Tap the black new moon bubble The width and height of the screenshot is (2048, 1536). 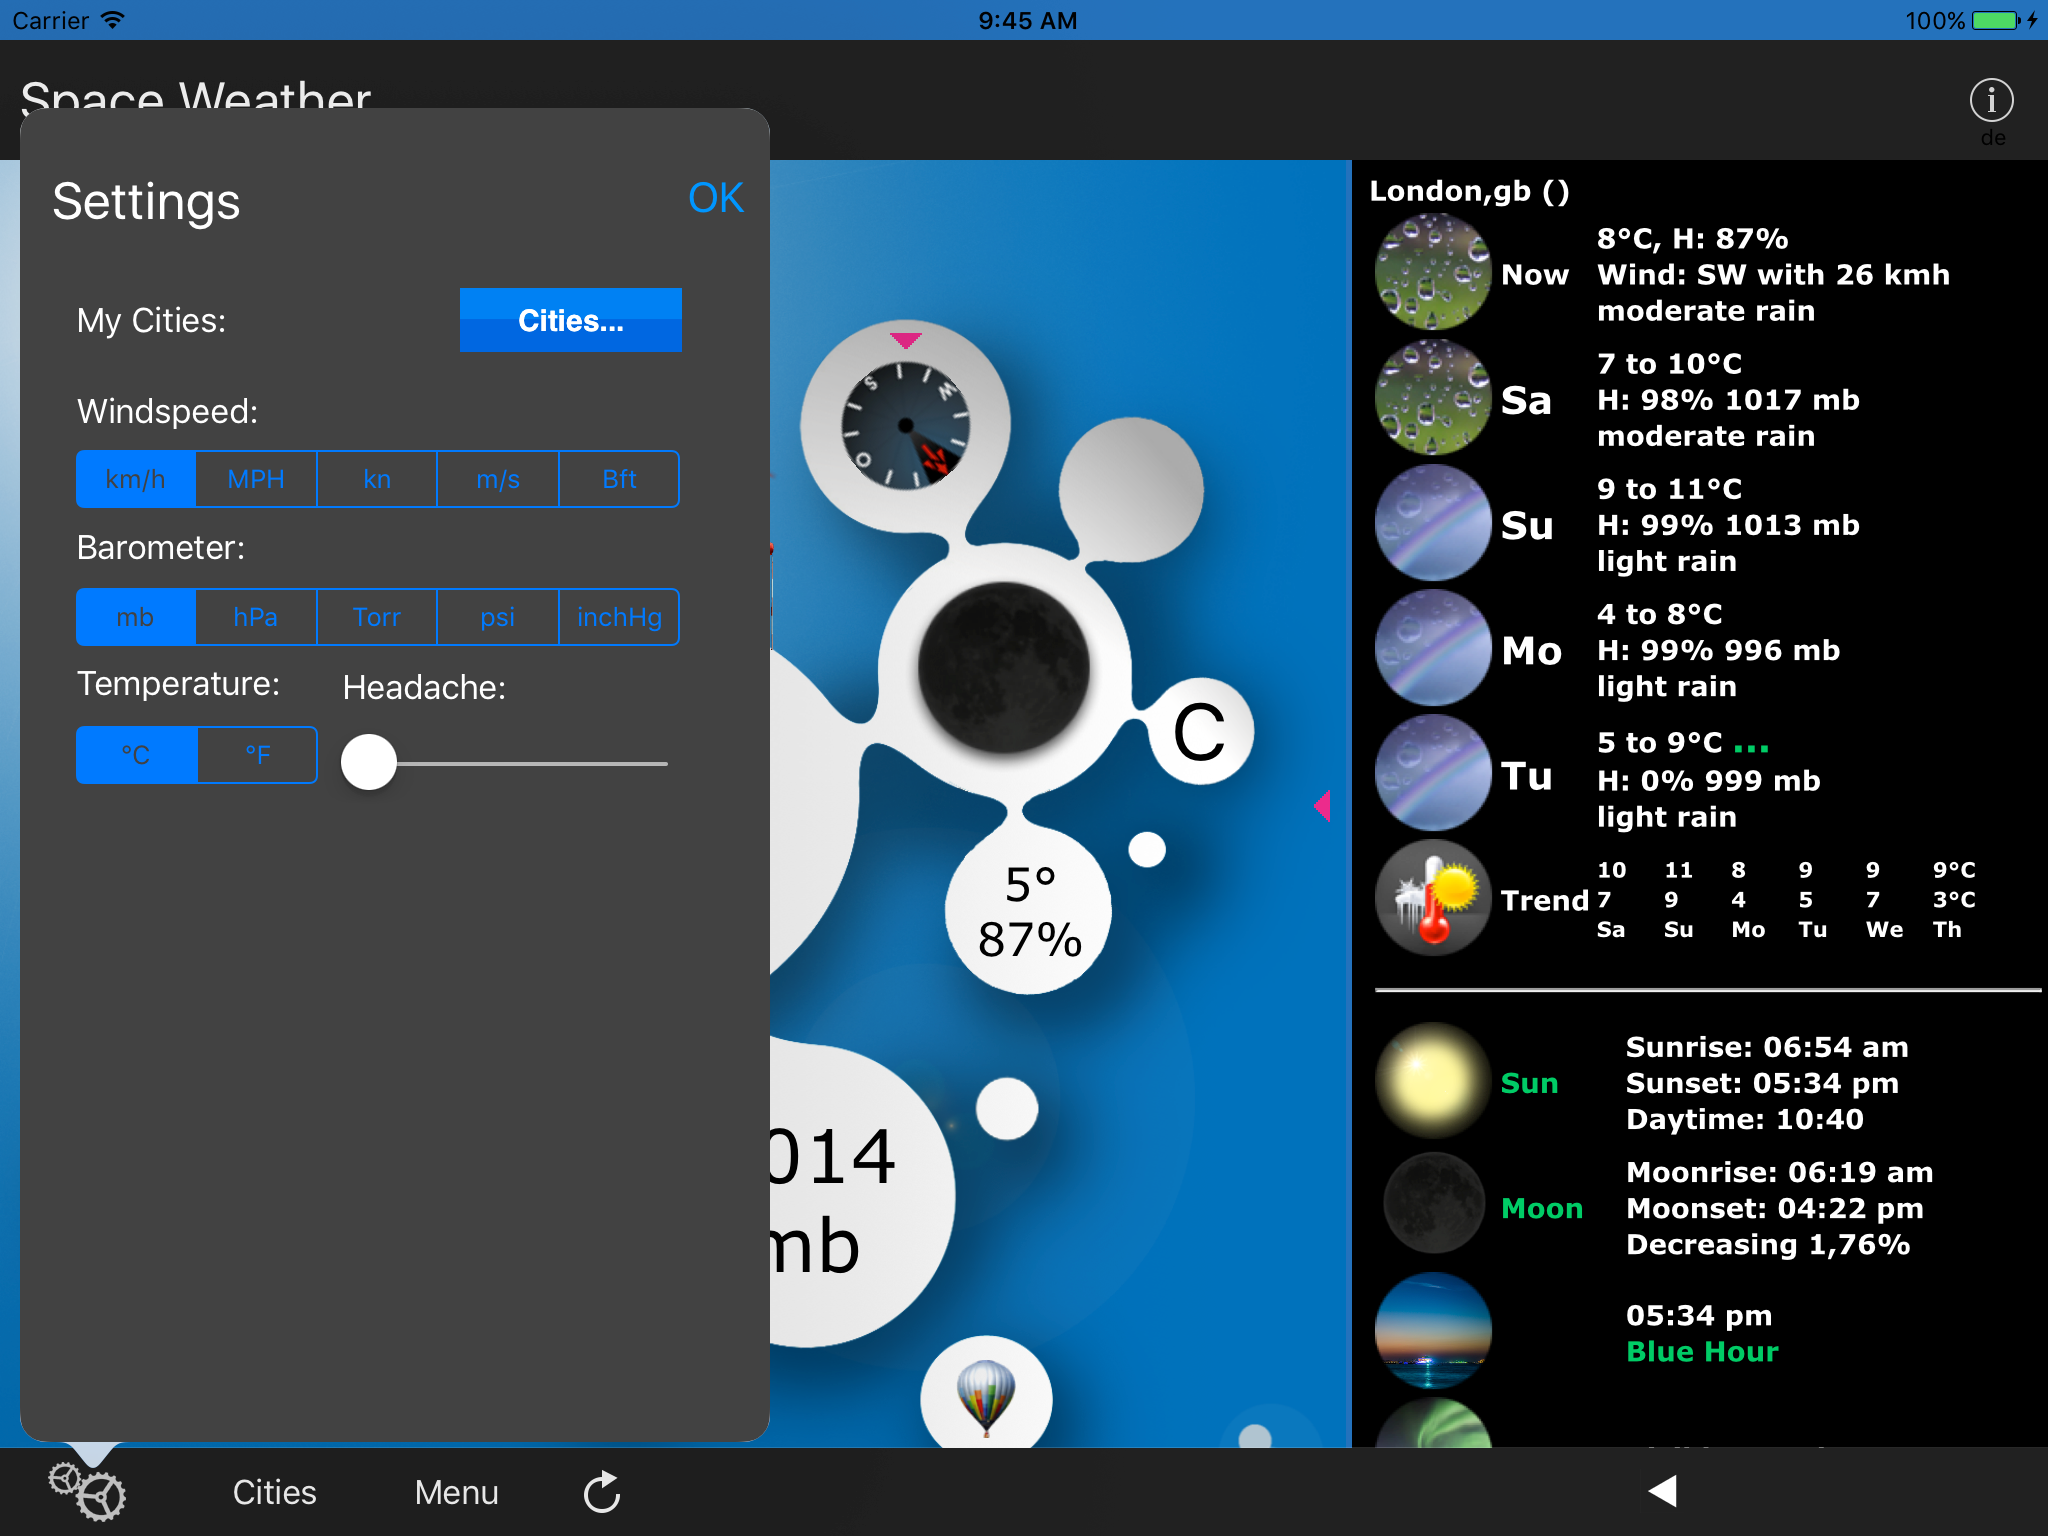(x=1003, y=666)
